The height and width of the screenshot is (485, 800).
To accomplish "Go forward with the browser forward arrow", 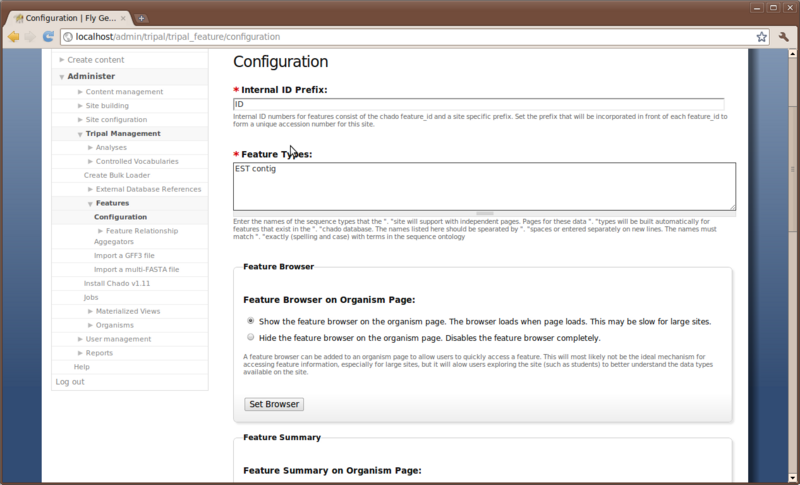I will (x=30, y=37).
